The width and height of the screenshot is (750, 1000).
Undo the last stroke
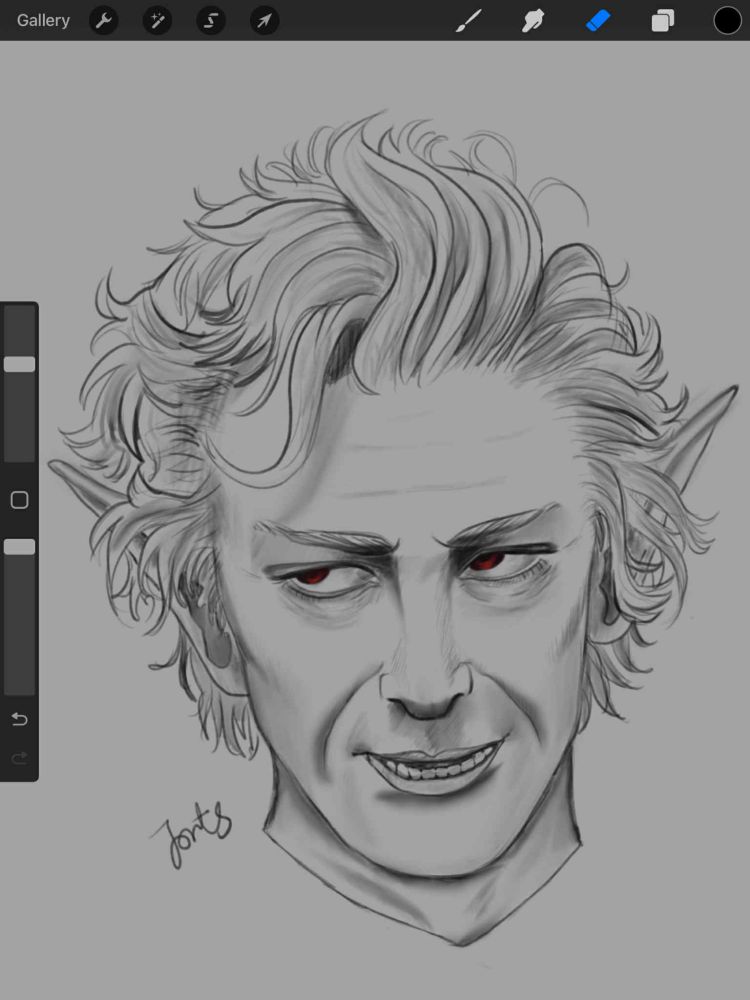click(20, 719)
